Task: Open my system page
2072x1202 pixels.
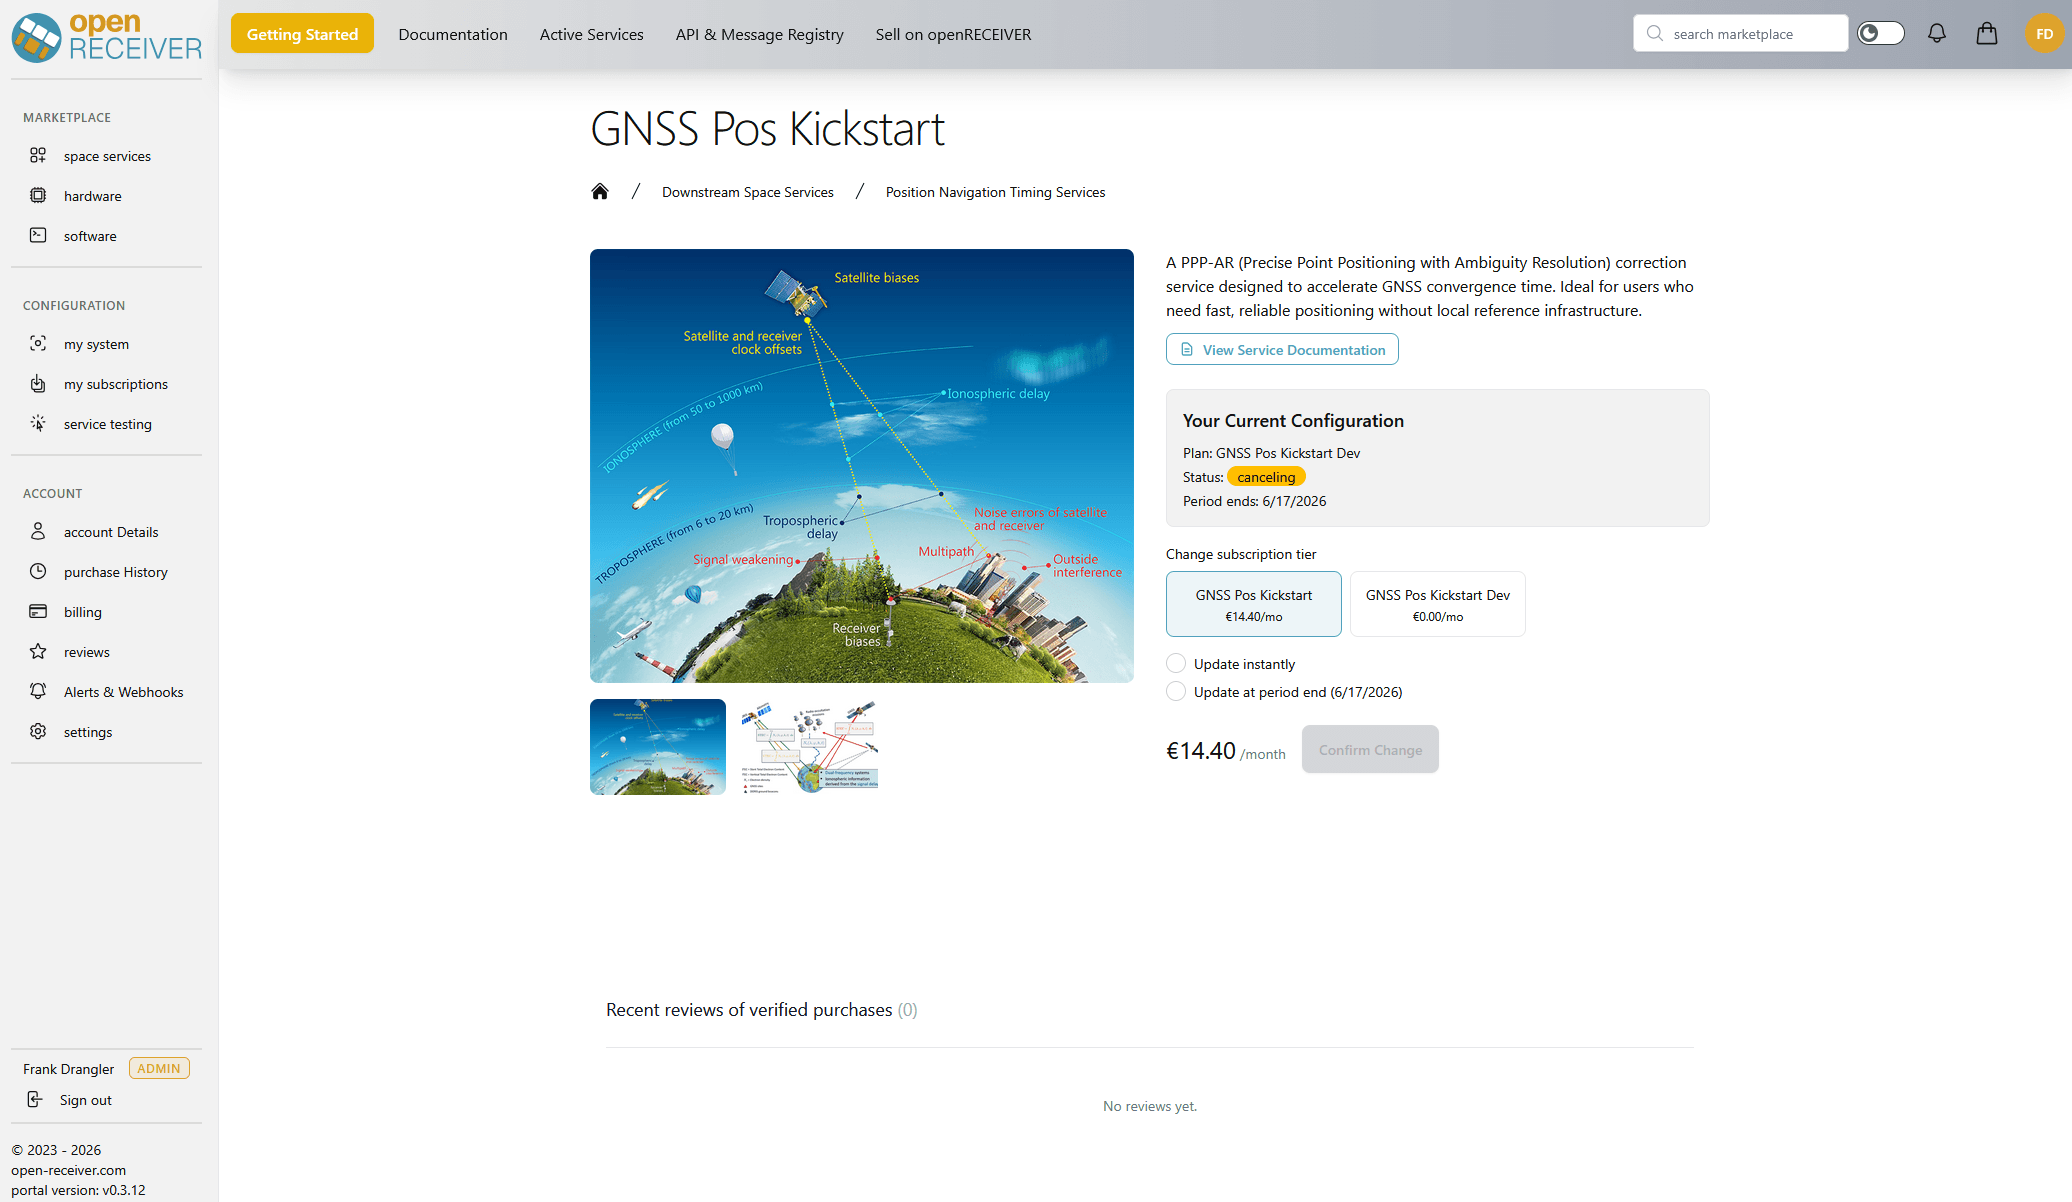Action: click(96, 344)
